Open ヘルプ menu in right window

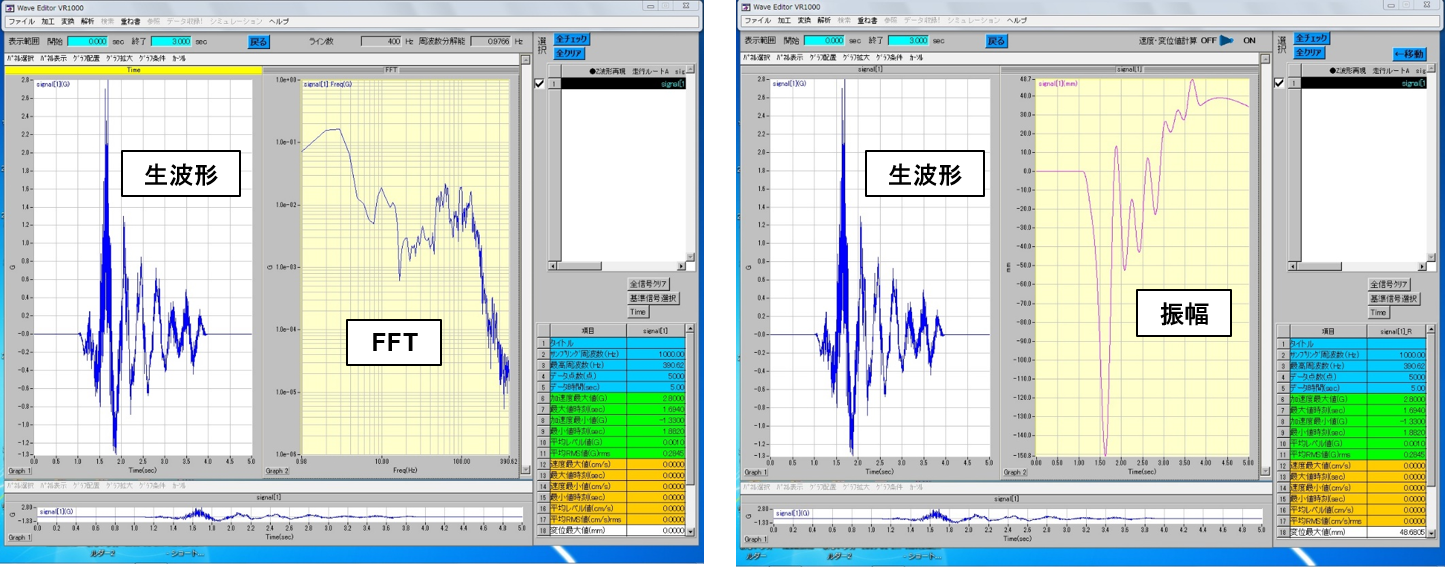coord(1016,20)
